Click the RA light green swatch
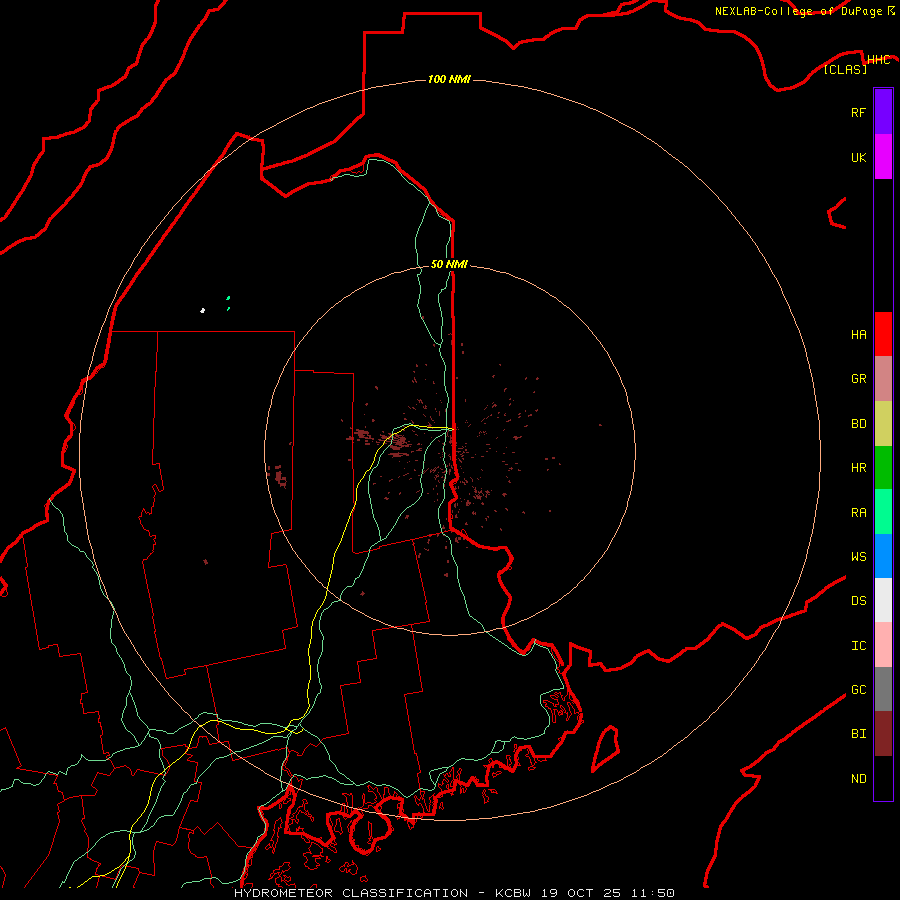Viewport: 900px width, 900px height. 883,512
